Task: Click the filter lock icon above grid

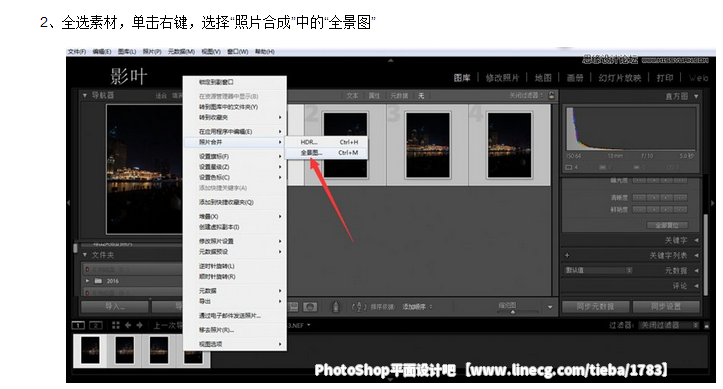Action: click(x=551, y=95)
